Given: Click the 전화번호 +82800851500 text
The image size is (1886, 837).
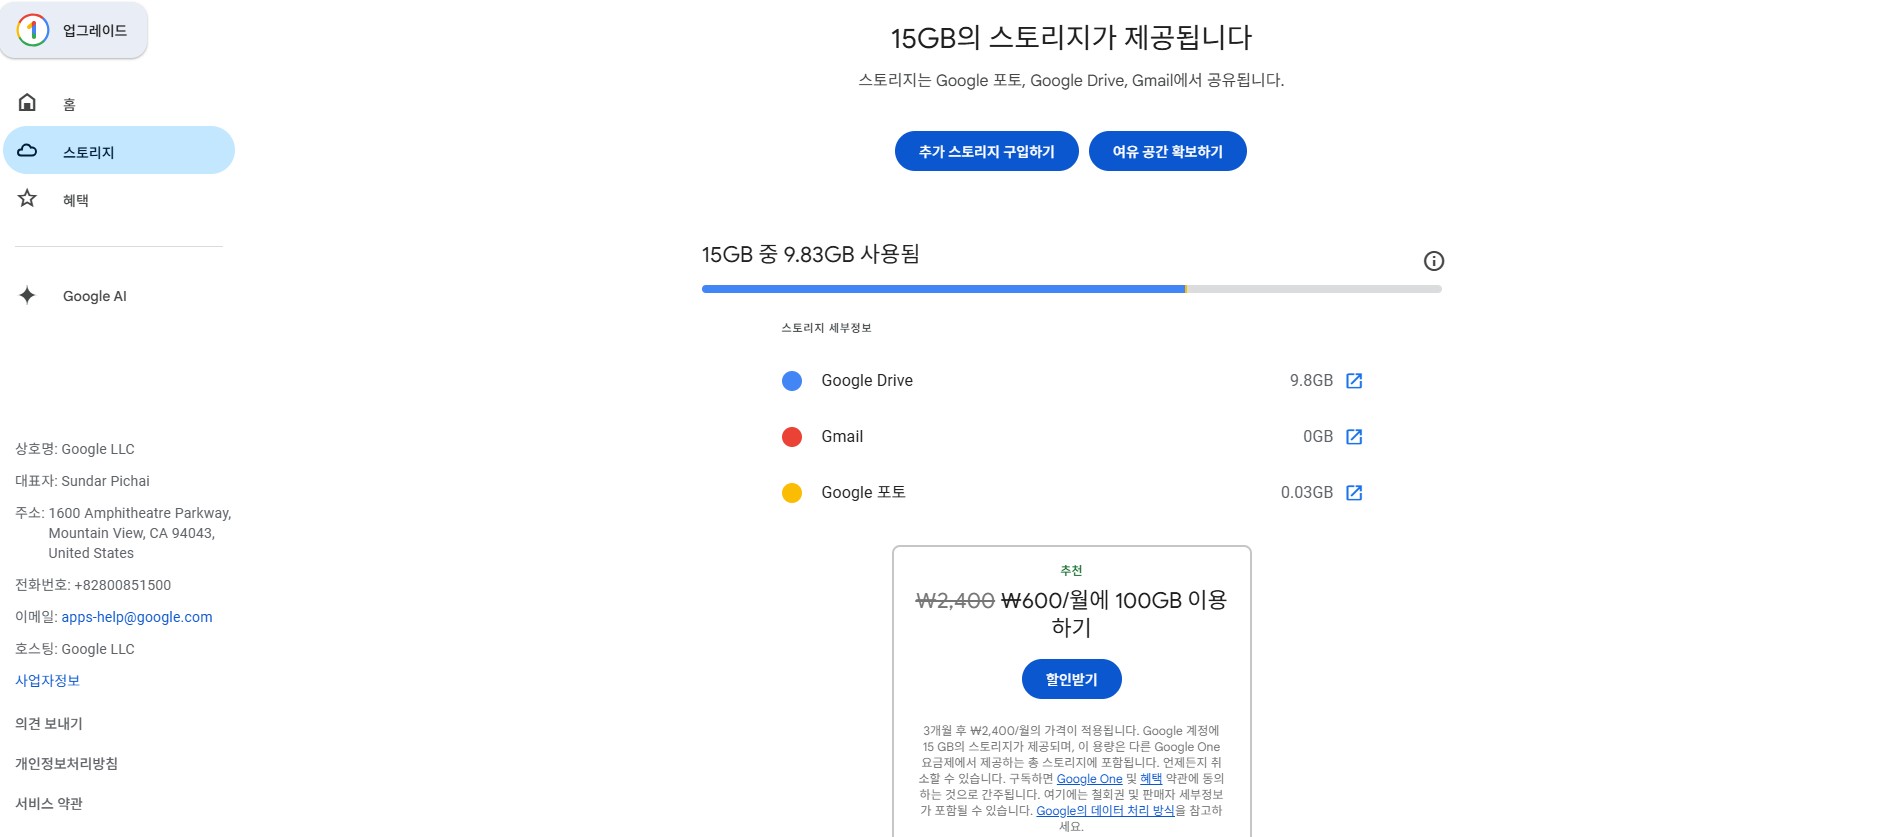Looking at the screenshot, I should (x=93, y=585).
